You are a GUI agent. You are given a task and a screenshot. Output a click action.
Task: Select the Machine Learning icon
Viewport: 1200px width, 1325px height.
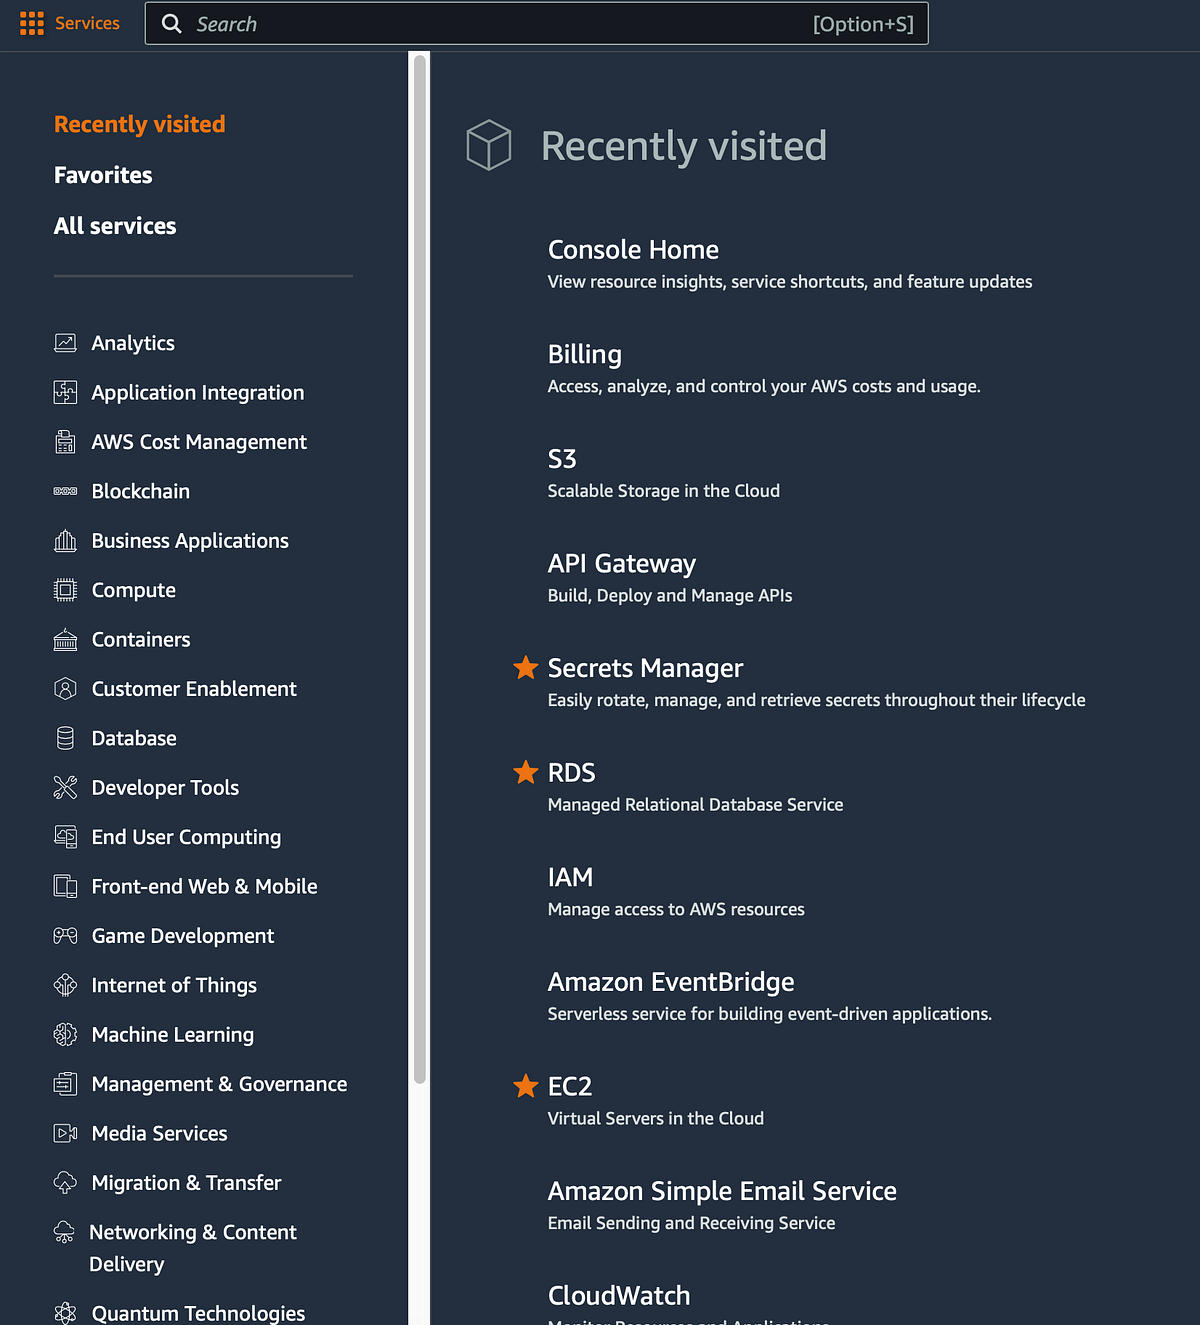point(65,1034)
